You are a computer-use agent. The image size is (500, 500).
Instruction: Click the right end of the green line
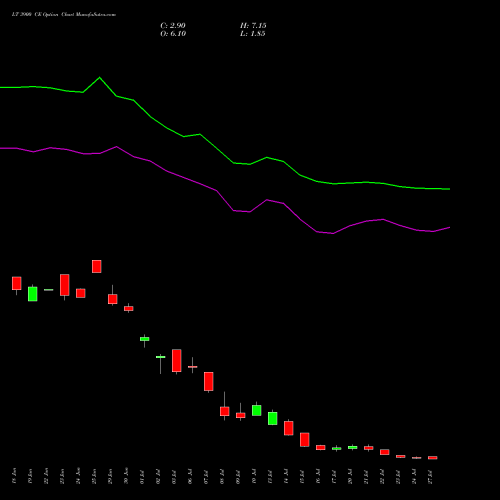(449, 189)
